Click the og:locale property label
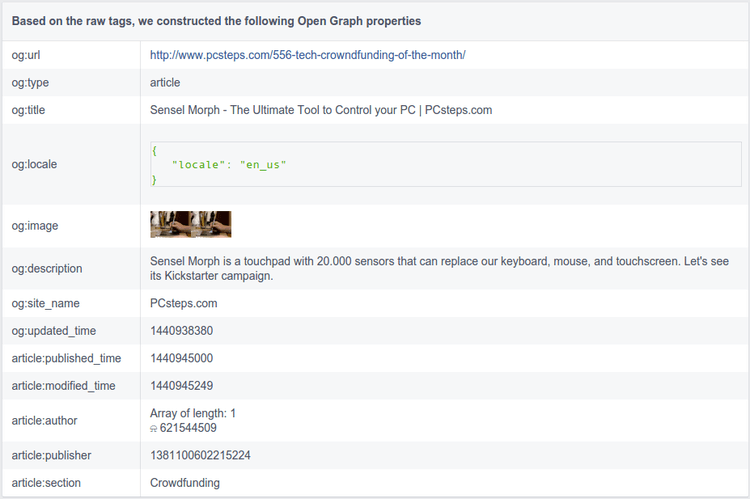Image resolution: width=750 pixels, height=499 pixels. coord(34,164)
